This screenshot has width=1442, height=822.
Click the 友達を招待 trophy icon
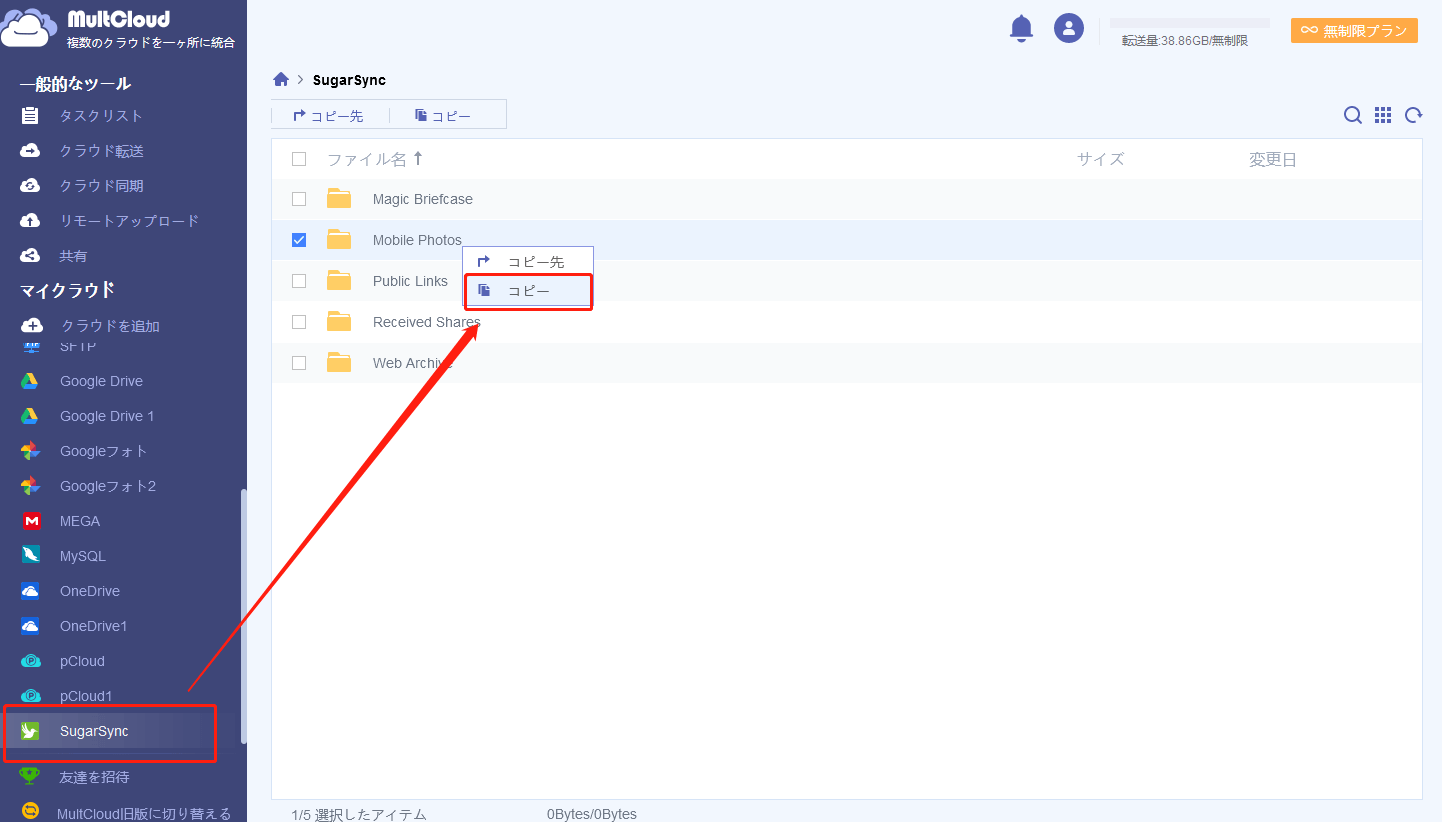click(31, 776)
